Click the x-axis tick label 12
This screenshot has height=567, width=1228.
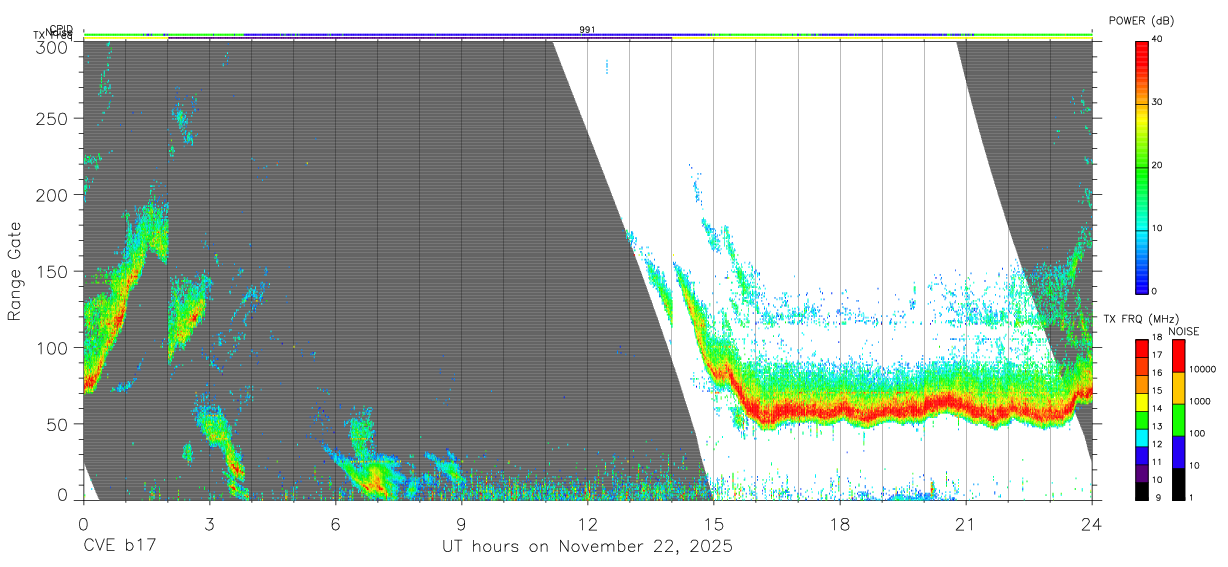[x=587, y=523]
